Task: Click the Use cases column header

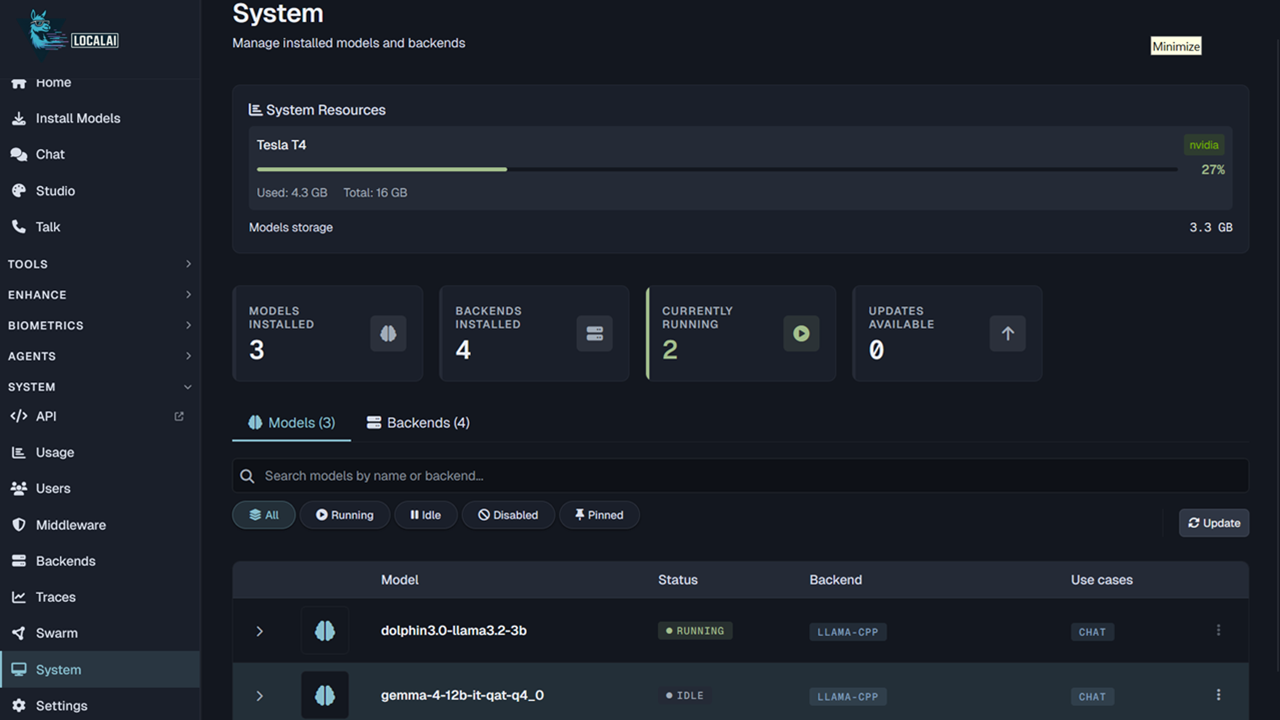Action: coord(1102,580)
